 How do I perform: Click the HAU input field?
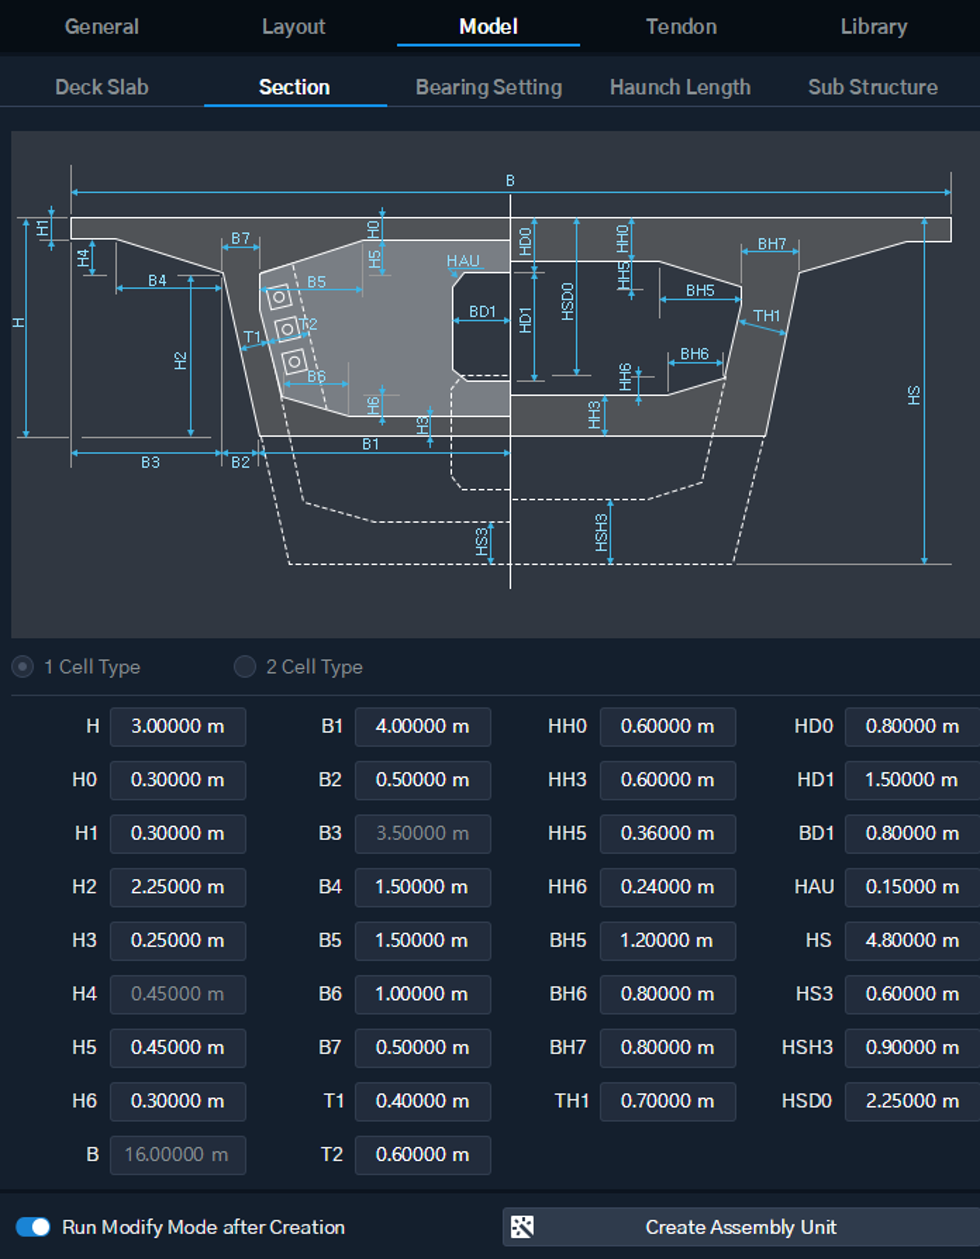tap(912, 887)
